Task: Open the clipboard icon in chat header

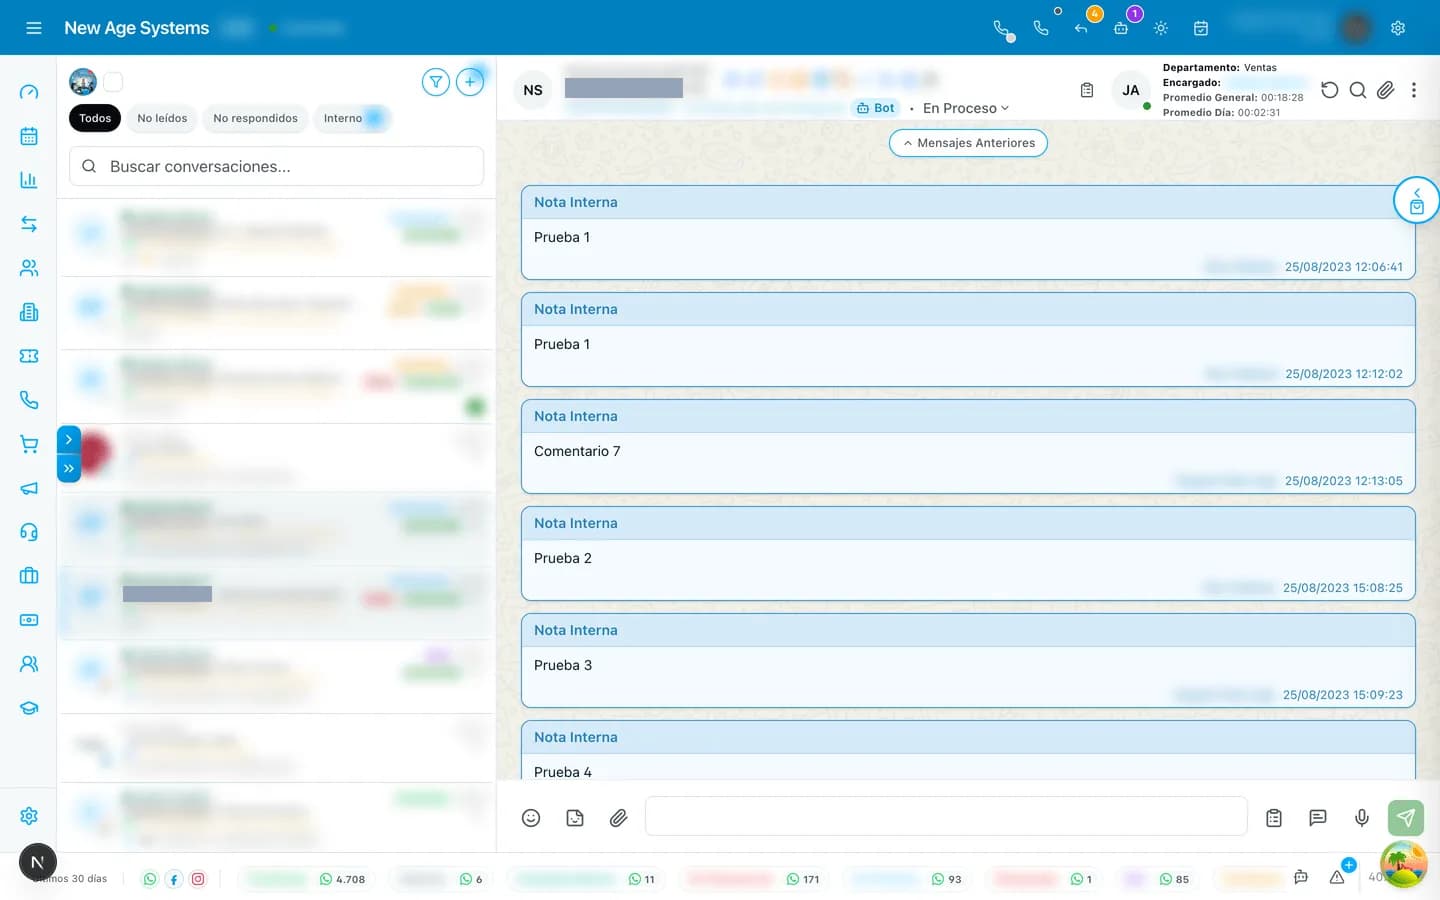Action: (x=1087, y=90)
